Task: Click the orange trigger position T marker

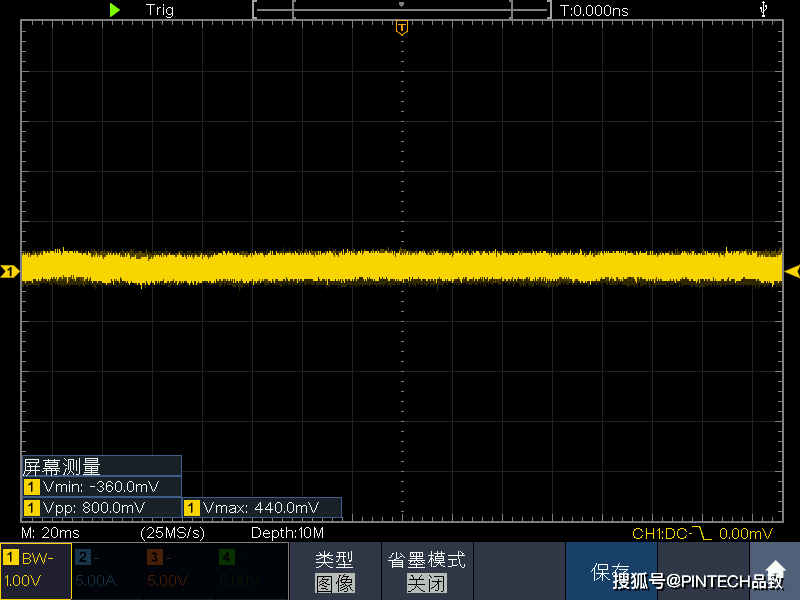Action: 402,28
